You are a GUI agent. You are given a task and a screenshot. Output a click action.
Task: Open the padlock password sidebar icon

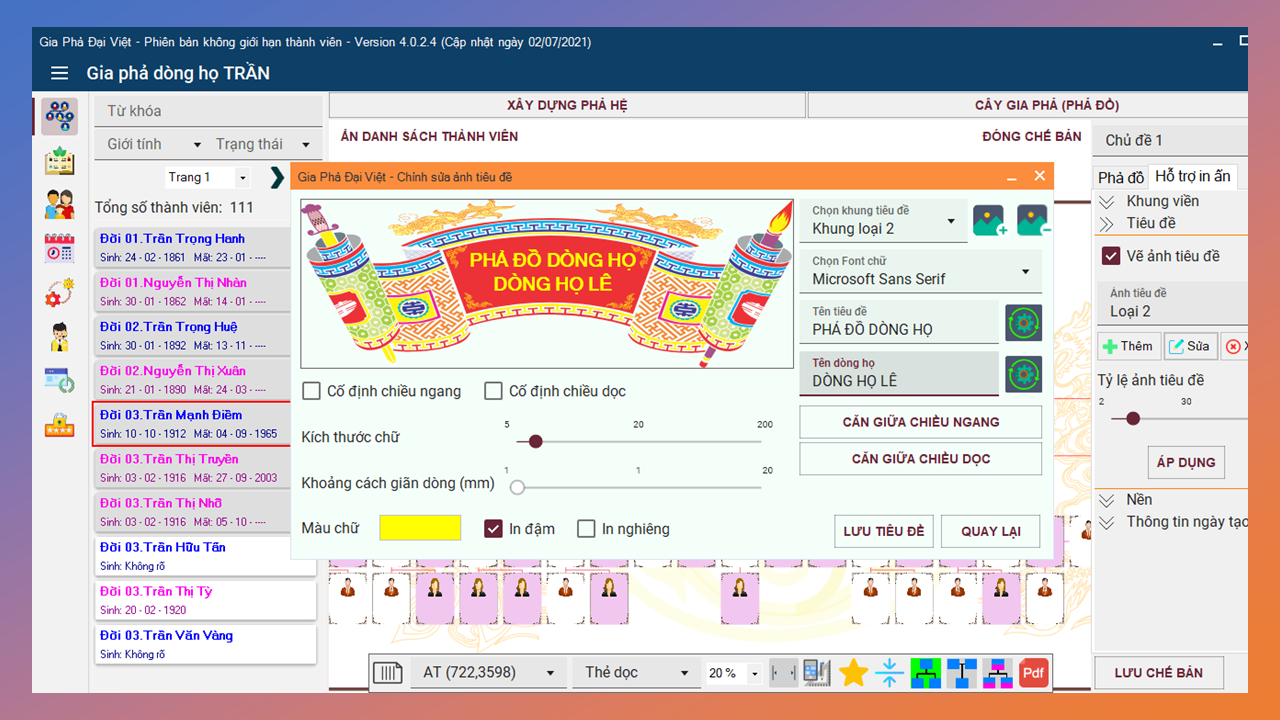click(60, 424)
